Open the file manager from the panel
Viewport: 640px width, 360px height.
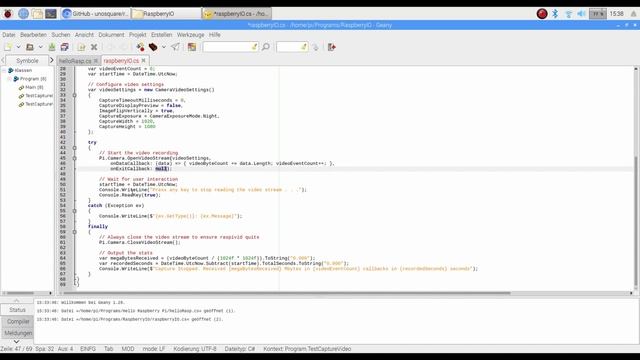click(x=37, y=14)
